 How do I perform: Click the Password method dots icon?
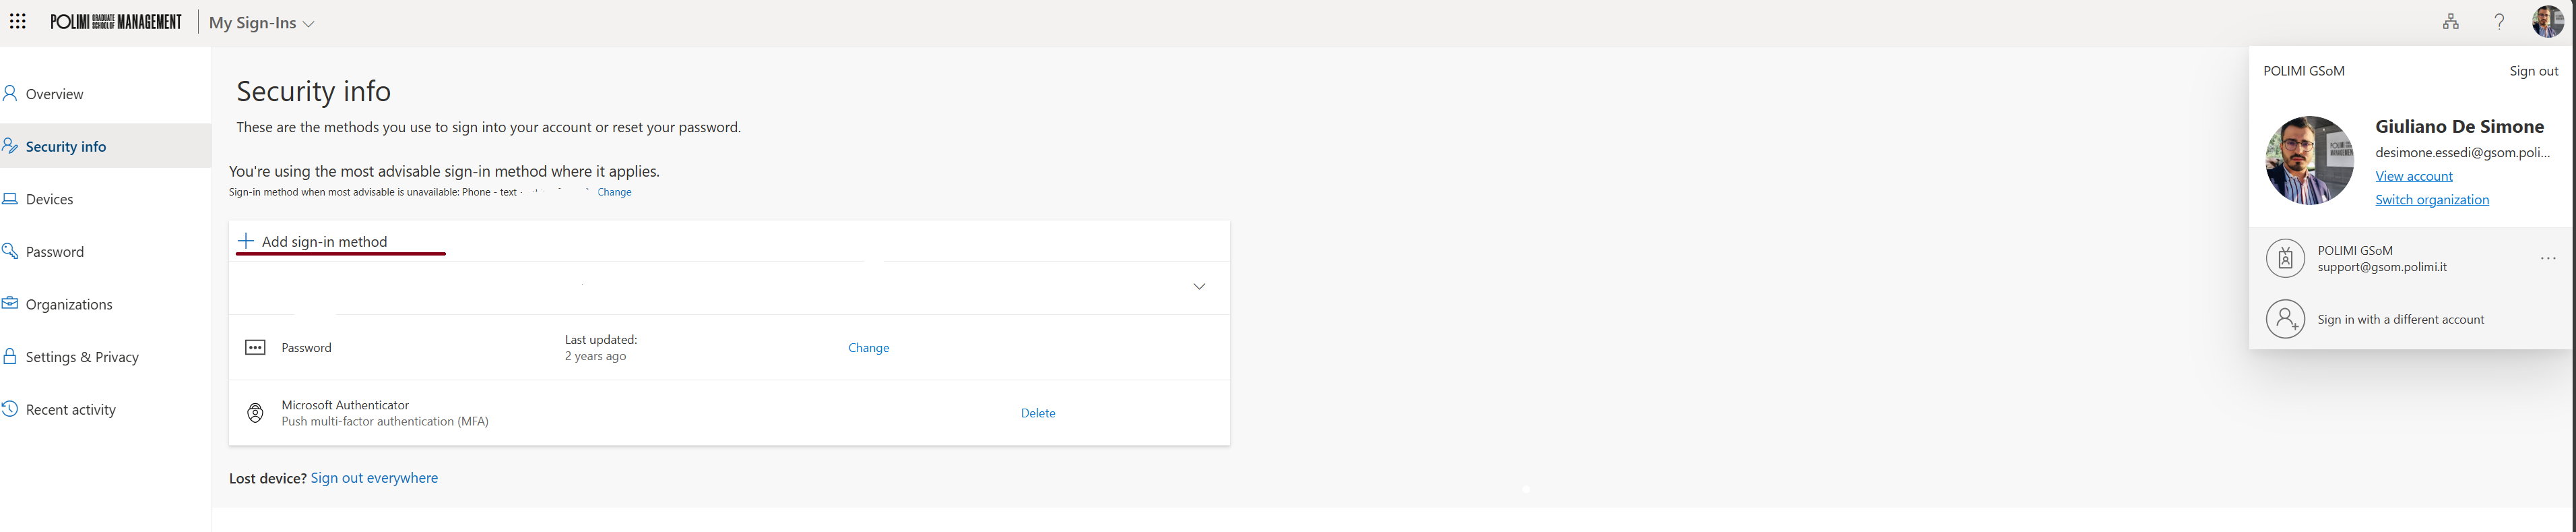[x=255, y=348]
